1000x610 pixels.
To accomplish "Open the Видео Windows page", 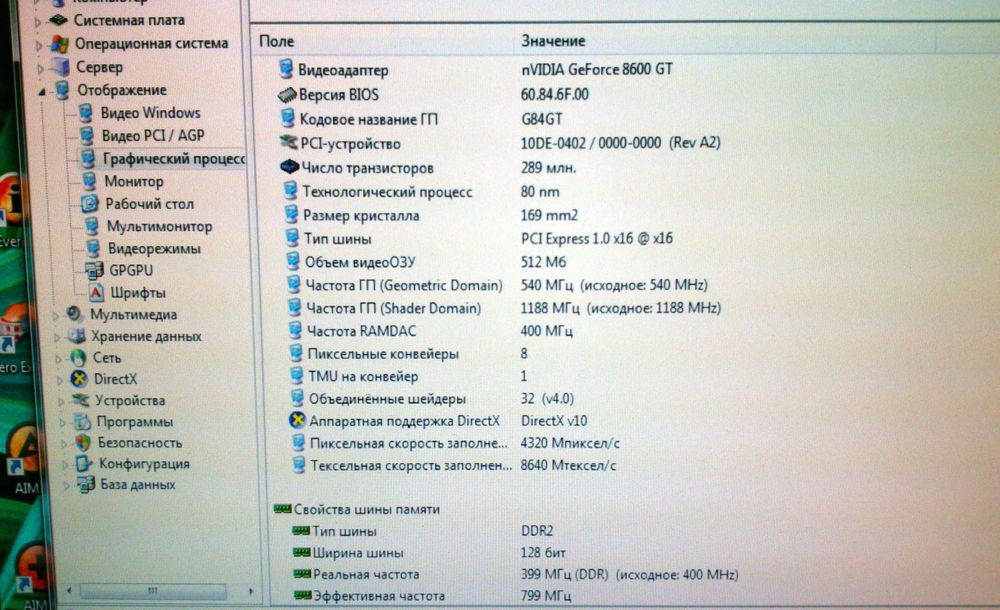I will 151,113.
